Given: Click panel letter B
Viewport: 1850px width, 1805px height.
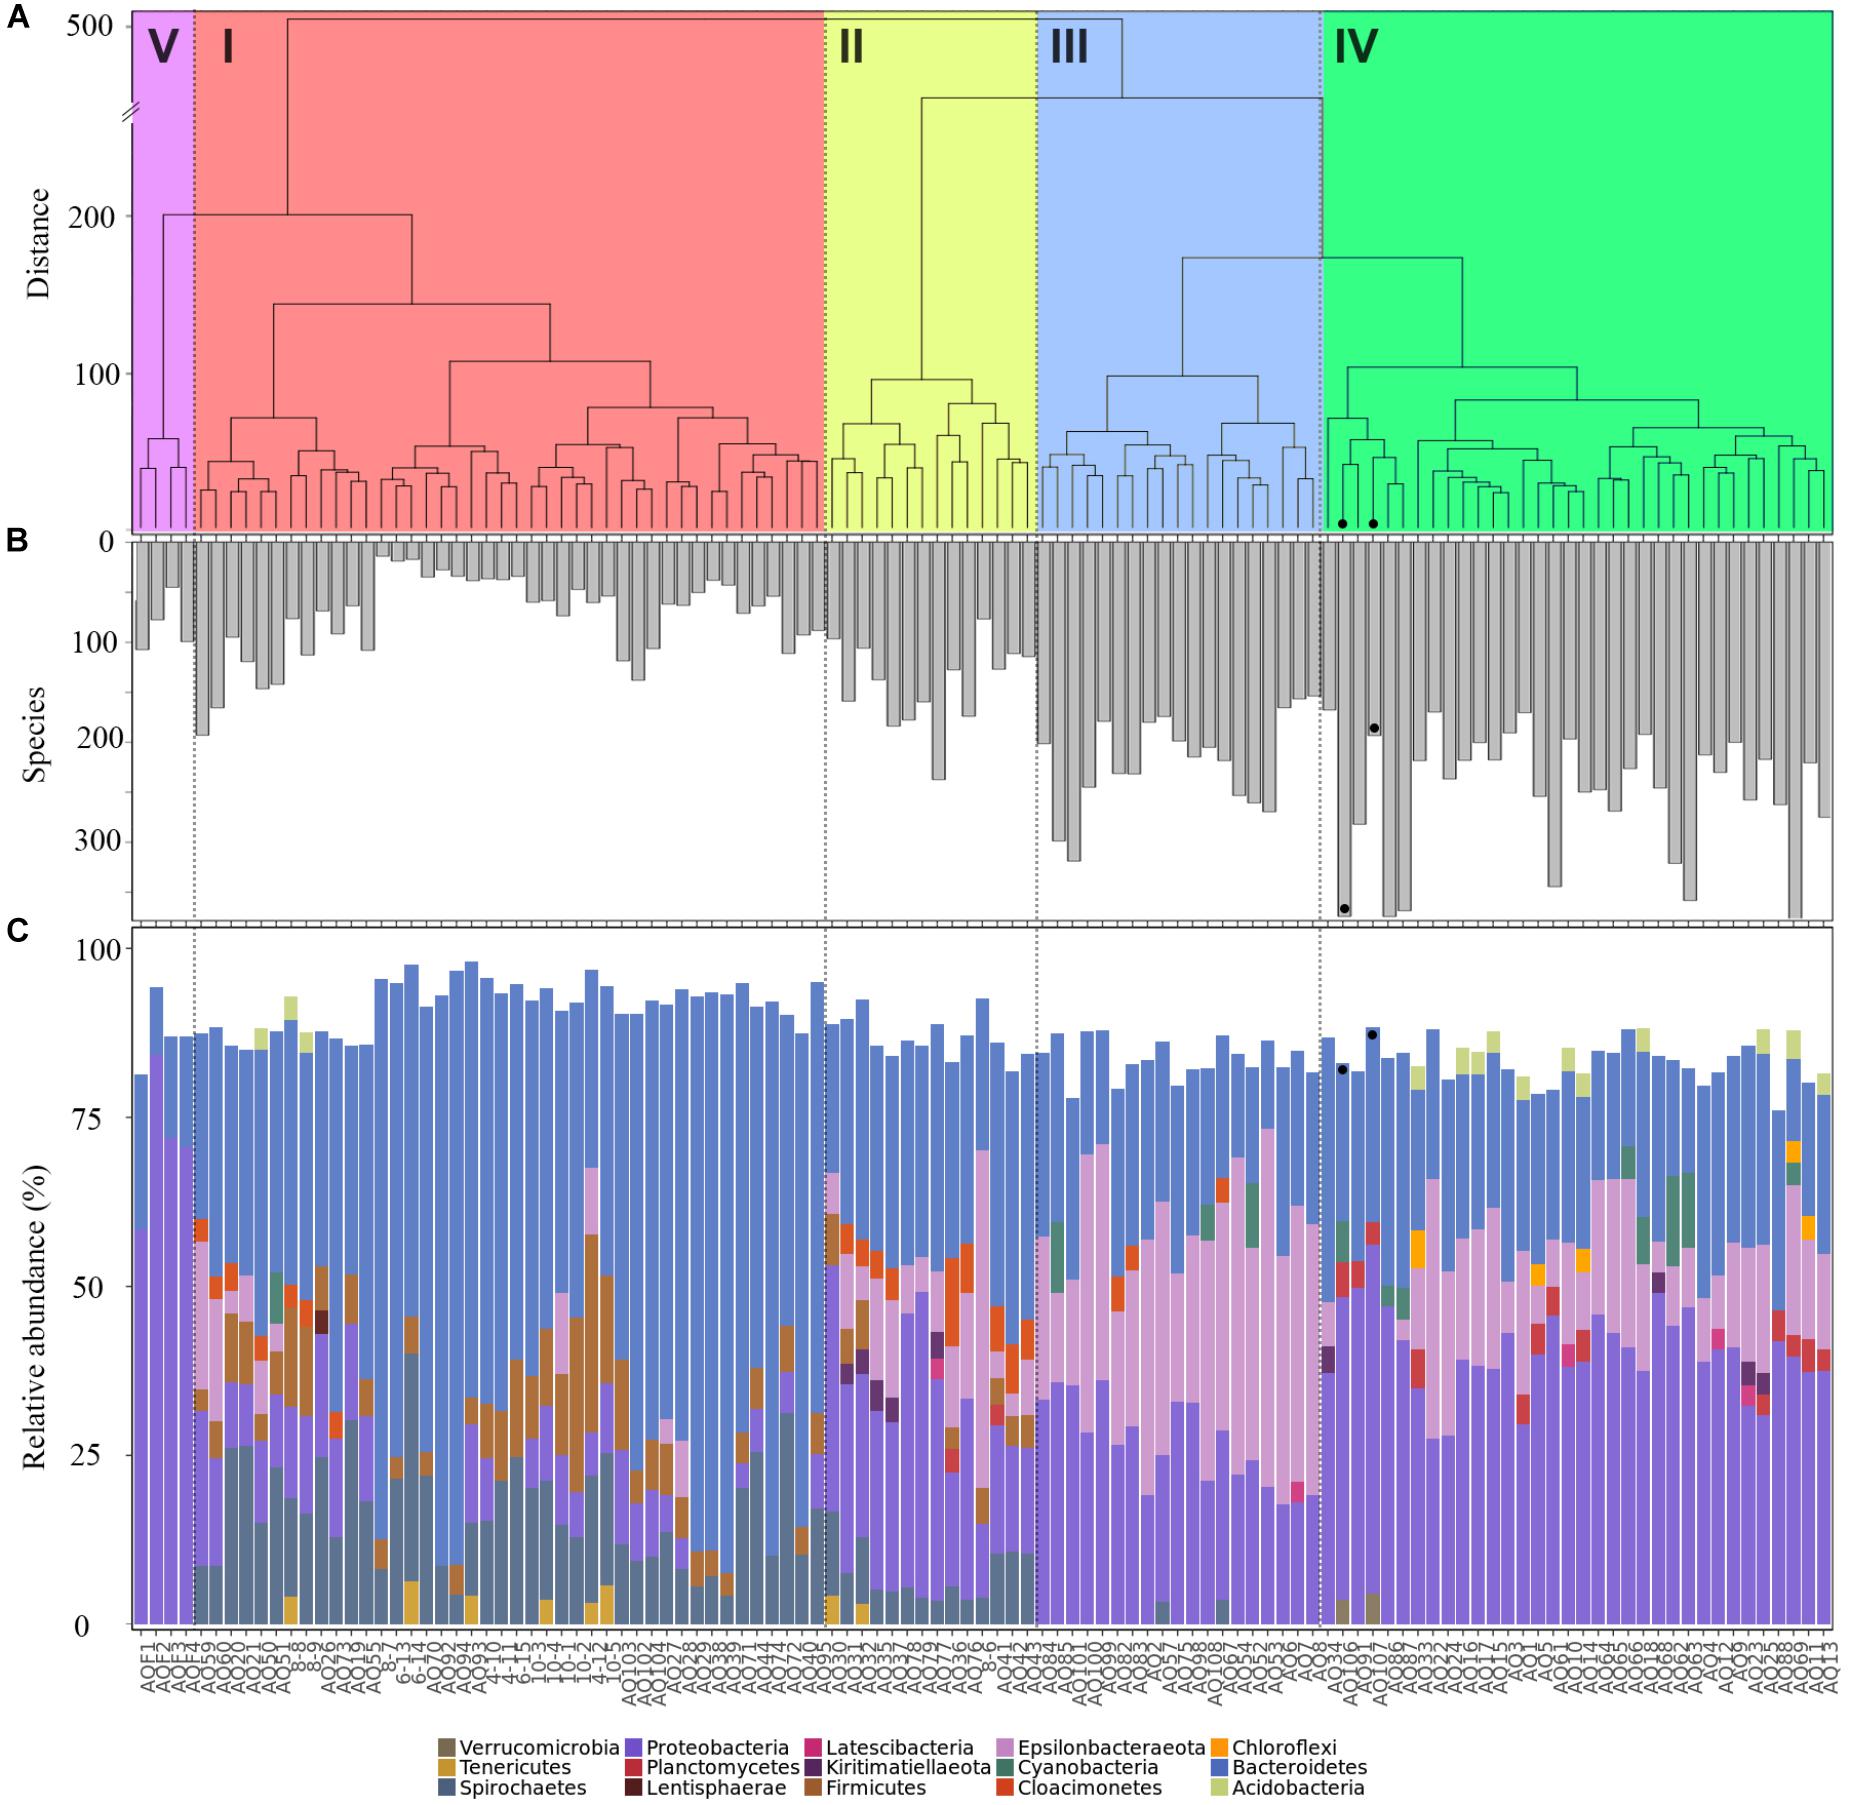Looking at the screenshot, I should (17, 540).
